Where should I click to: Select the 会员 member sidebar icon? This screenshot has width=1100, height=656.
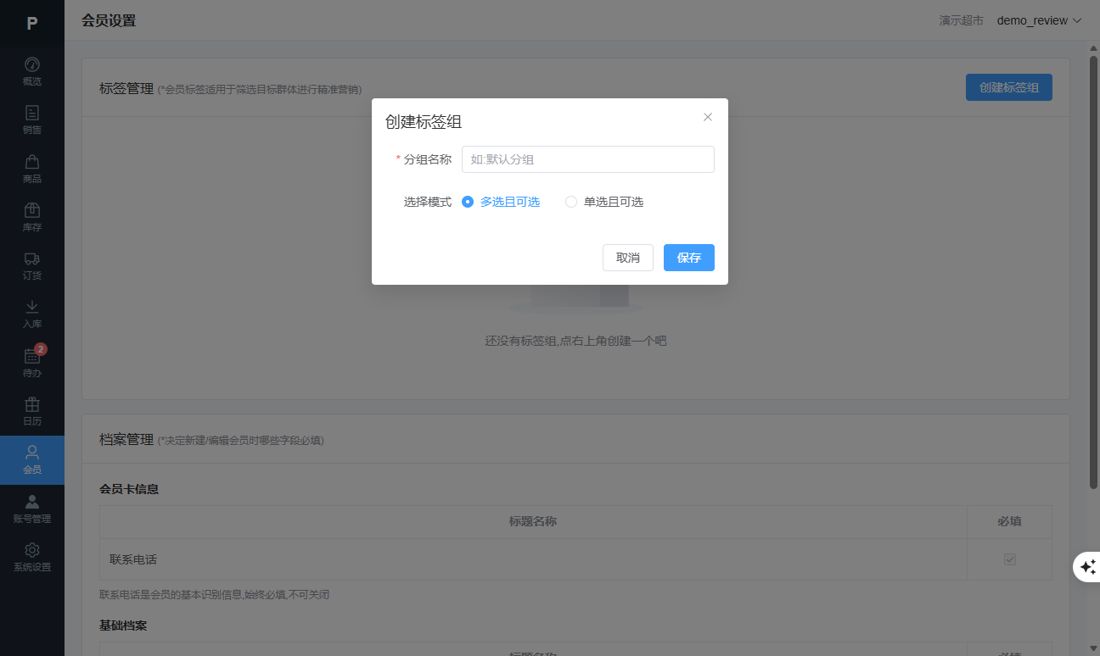pyautogui.click(x=32, y=460)
